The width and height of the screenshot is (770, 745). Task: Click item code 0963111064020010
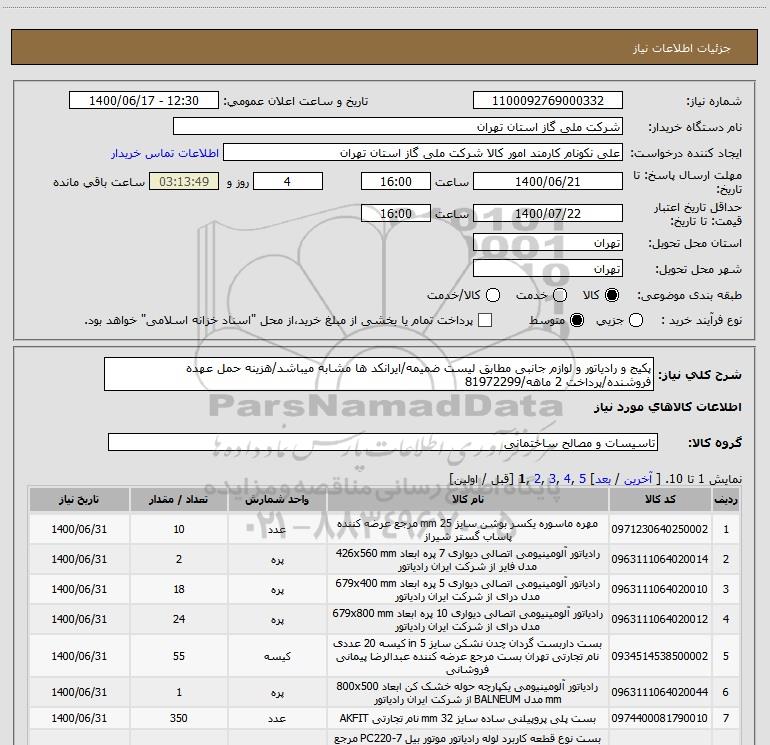(660, 589)
